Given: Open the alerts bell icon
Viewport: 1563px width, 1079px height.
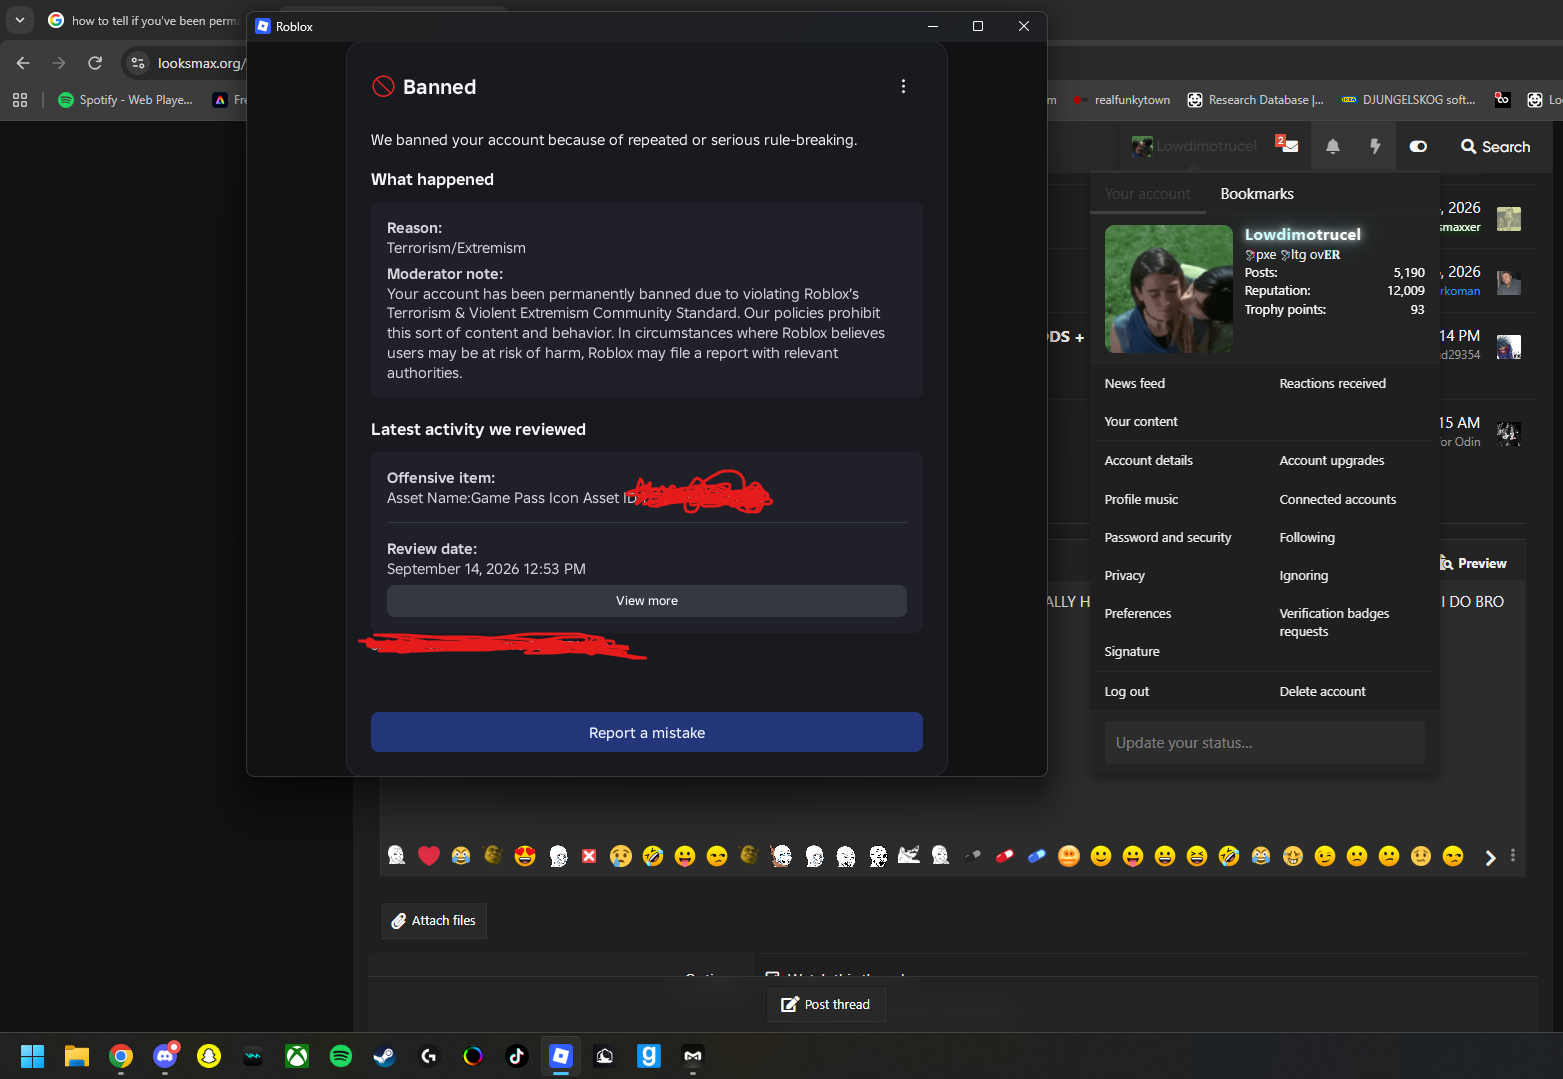Looking at the screenshot, I should [x=1333, y=146].
